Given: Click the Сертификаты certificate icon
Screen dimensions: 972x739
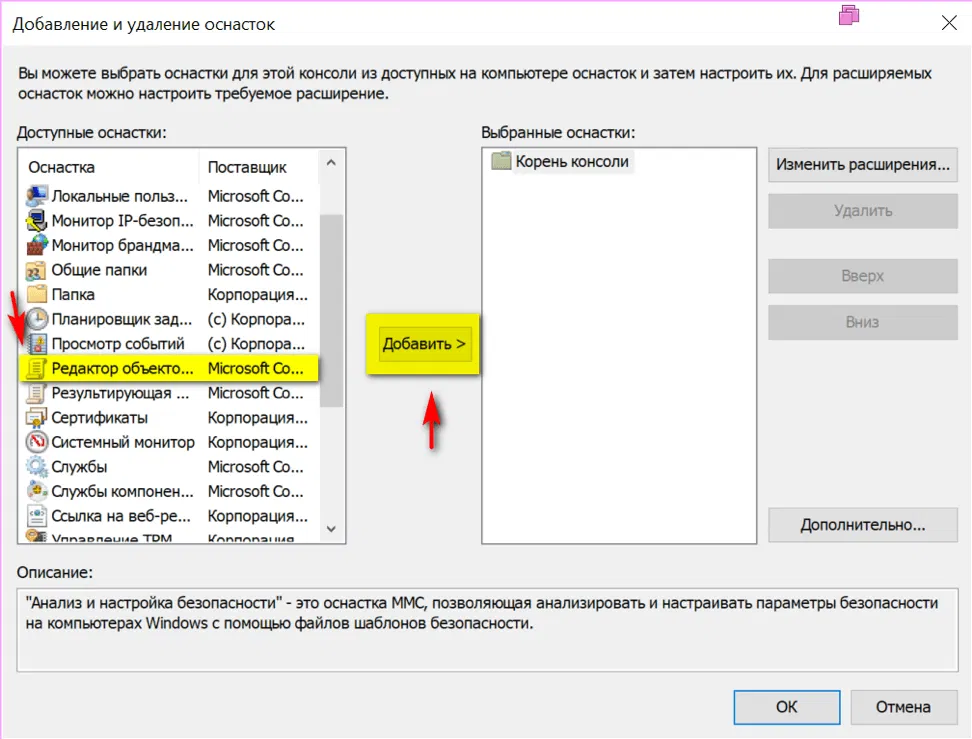Looking at the screenshot, I should [37, 417].
